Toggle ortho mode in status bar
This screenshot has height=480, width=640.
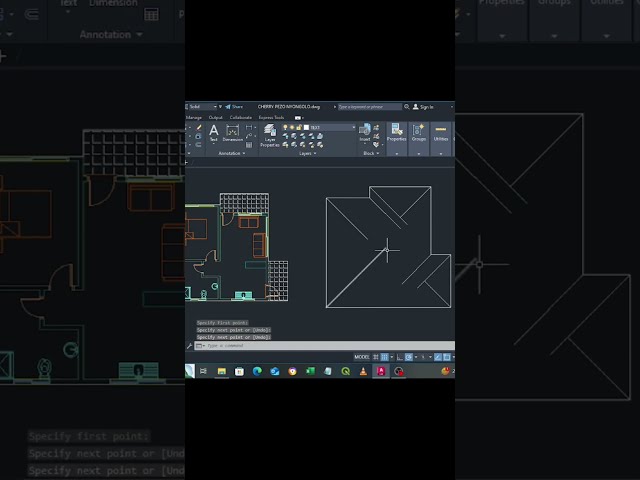400,357
